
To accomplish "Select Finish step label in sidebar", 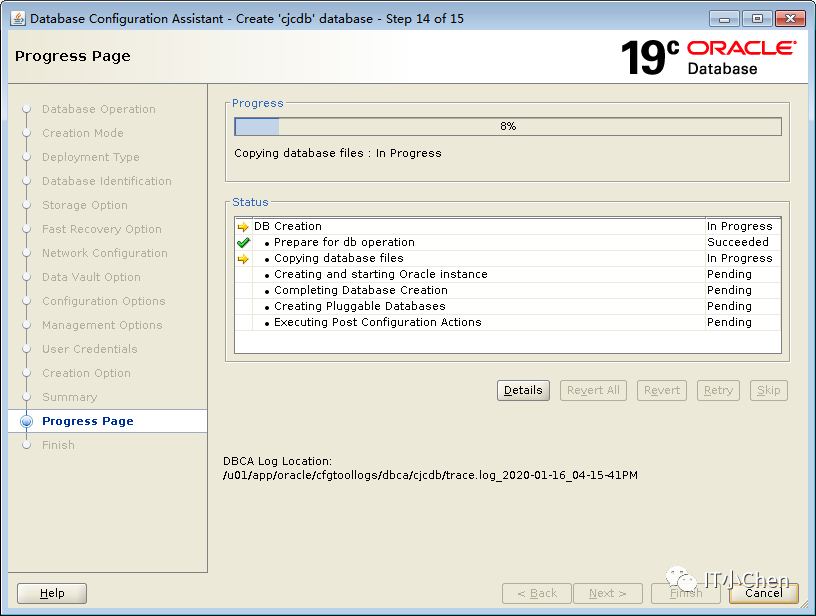I will point(58,445).
